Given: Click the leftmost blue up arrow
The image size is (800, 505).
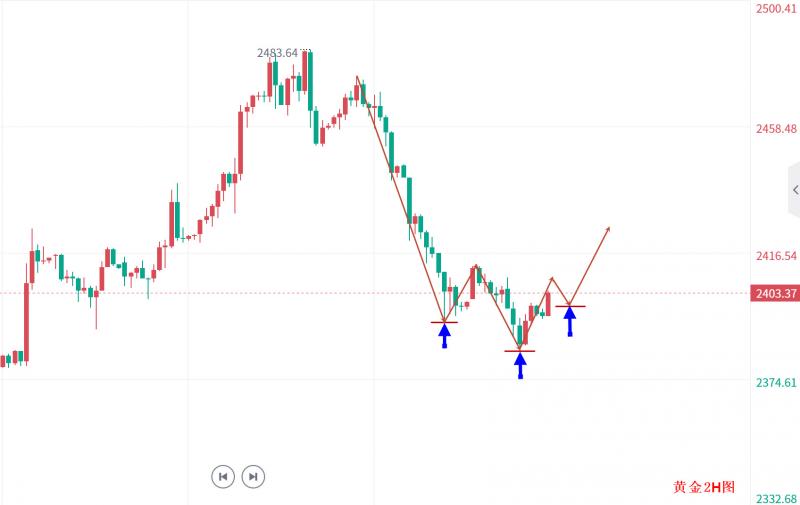Looking at the screenshot, I should [x=445, y=333].
